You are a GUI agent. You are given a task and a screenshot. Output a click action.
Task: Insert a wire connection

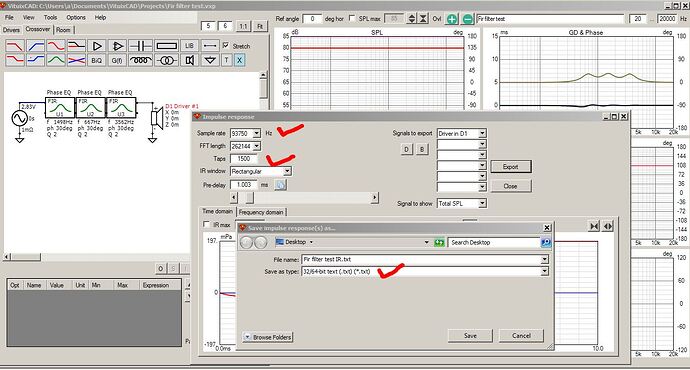point(210,46)
